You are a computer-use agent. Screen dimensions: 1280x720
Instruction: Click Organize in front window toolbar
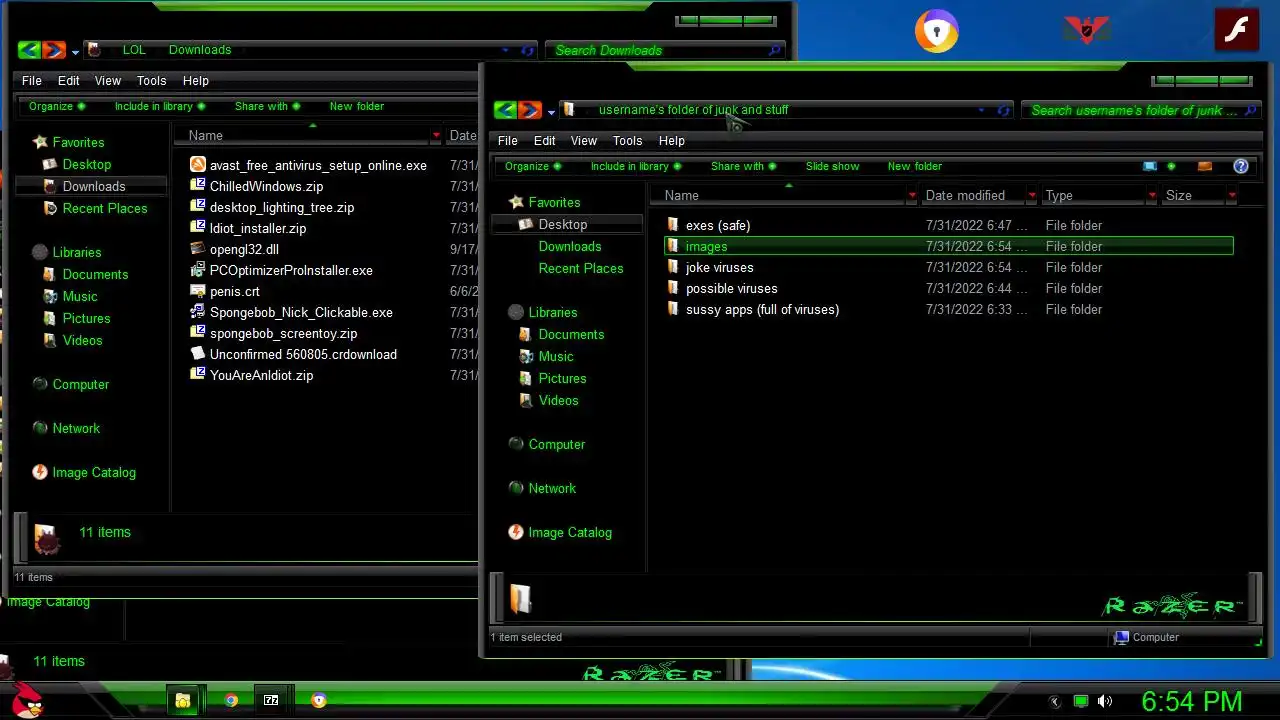pyautogui.click(x=533, y=166)
